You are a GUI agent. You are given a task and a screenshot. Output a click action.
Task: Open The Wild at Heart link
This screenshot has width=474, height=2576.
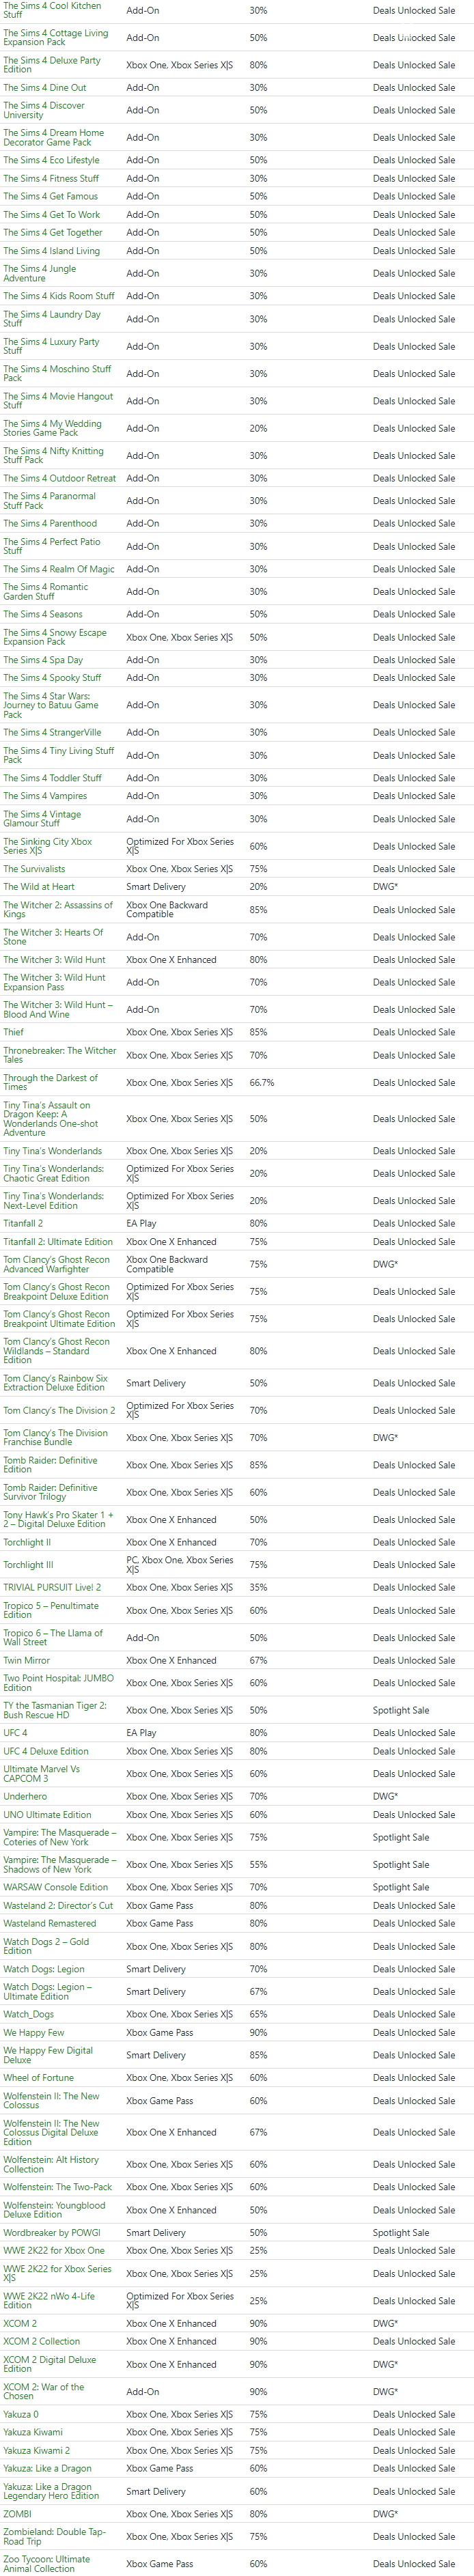click(x=39, y=886)
